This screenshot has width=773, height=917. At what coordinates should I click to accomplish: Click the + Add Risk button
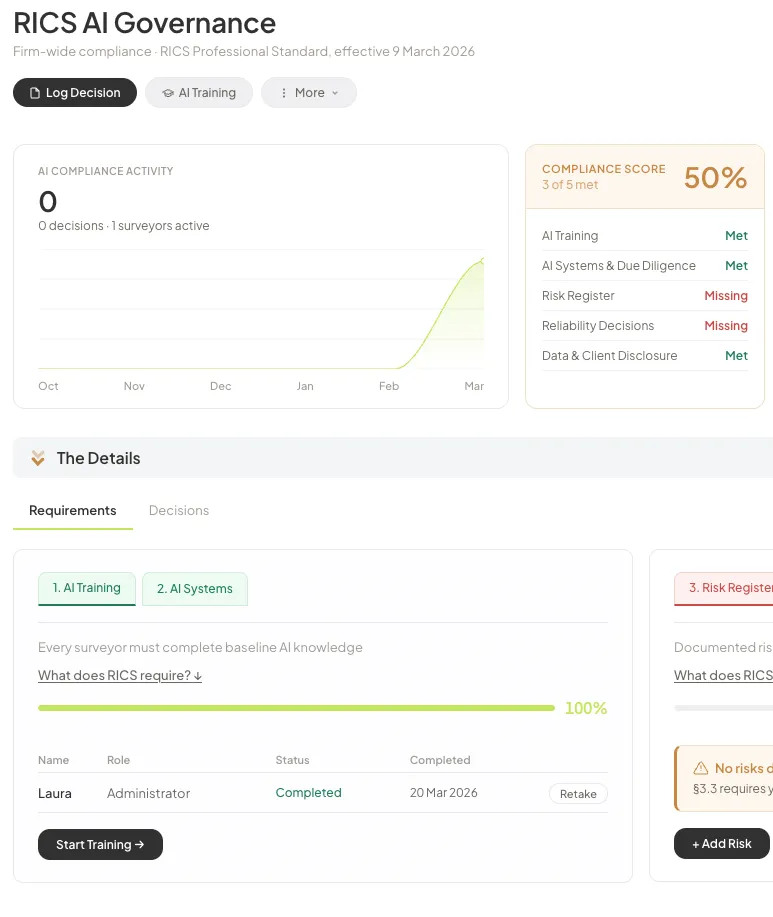(721, 843)
